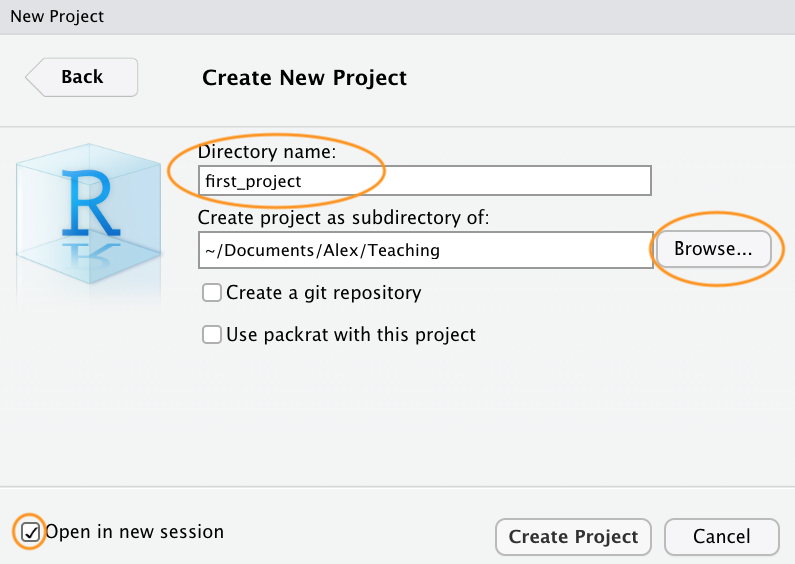Tick the Use packrat with this project box
Viewport: 795px width, 564px height.
pos(212,335)
